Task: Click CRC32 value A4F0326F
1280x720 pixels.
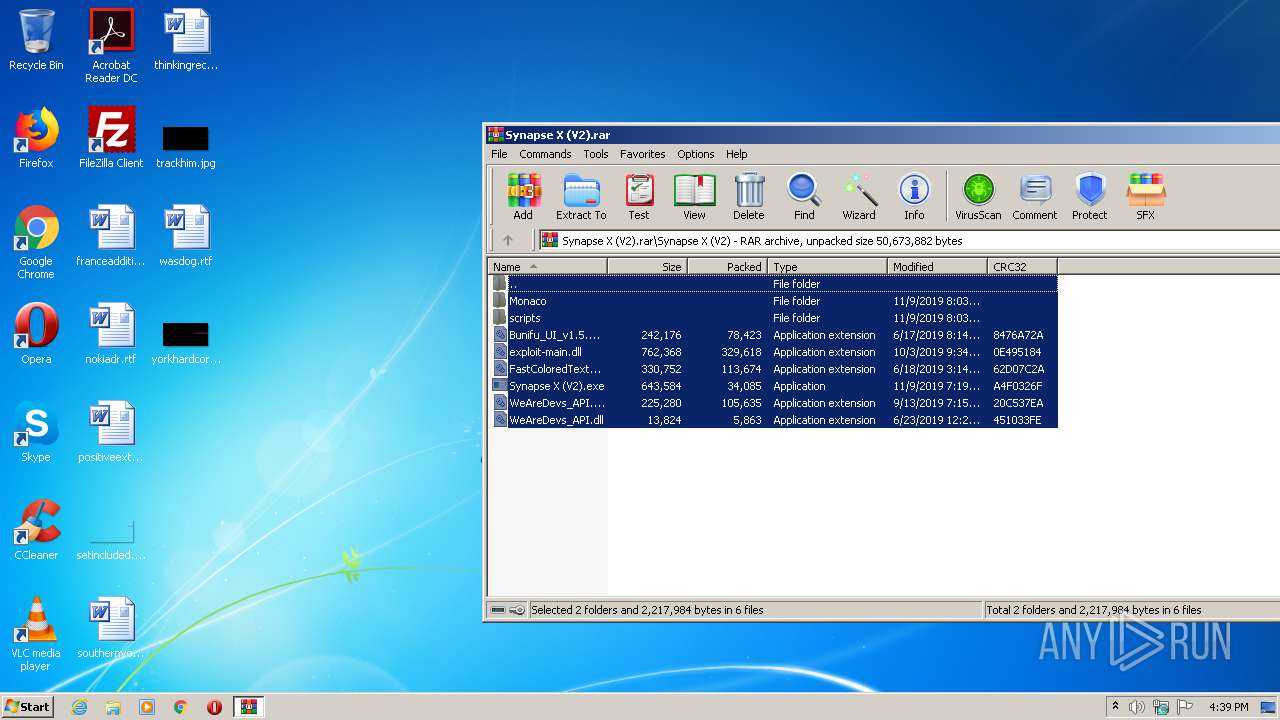Action: coord(1018,386)
